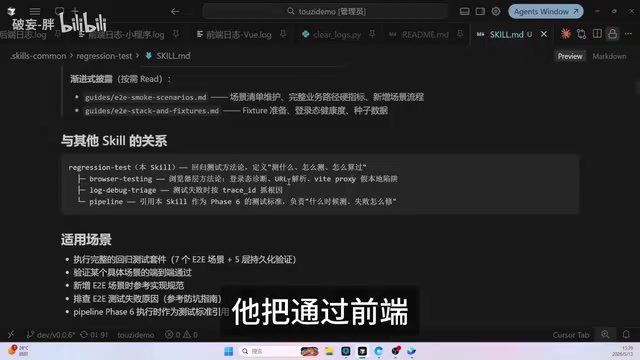Open regression-test breadcrumb

[104, 56]
